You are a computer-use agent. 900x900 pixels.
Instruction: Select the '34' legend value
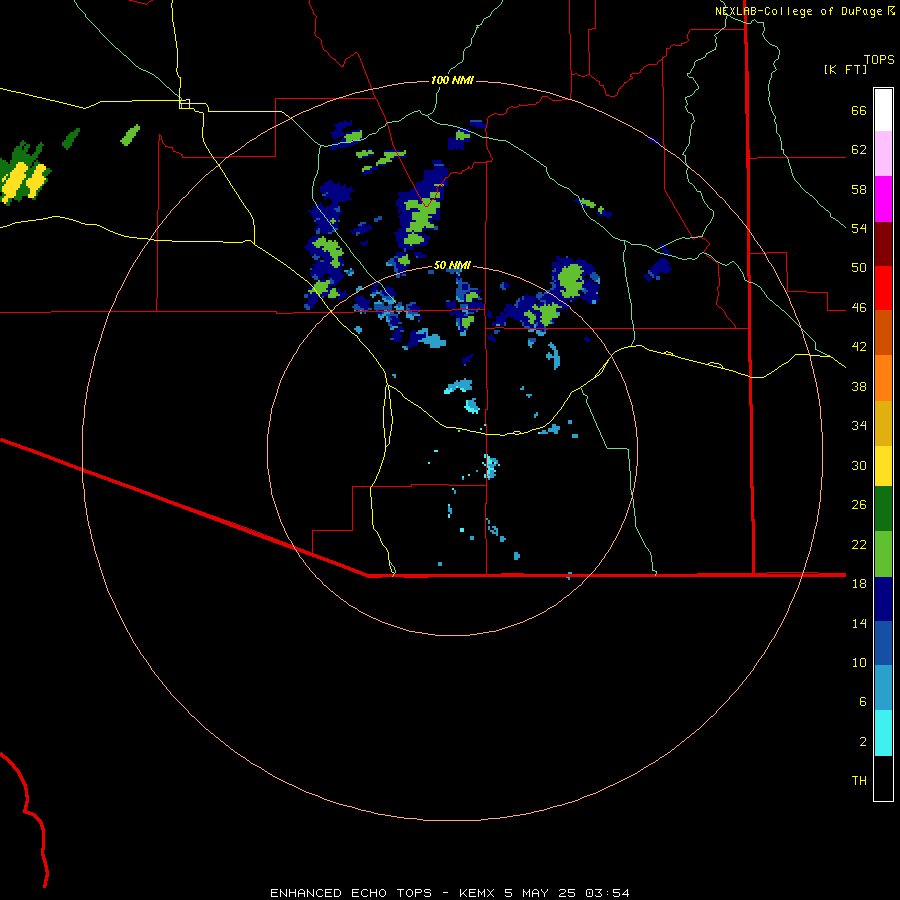859,426
